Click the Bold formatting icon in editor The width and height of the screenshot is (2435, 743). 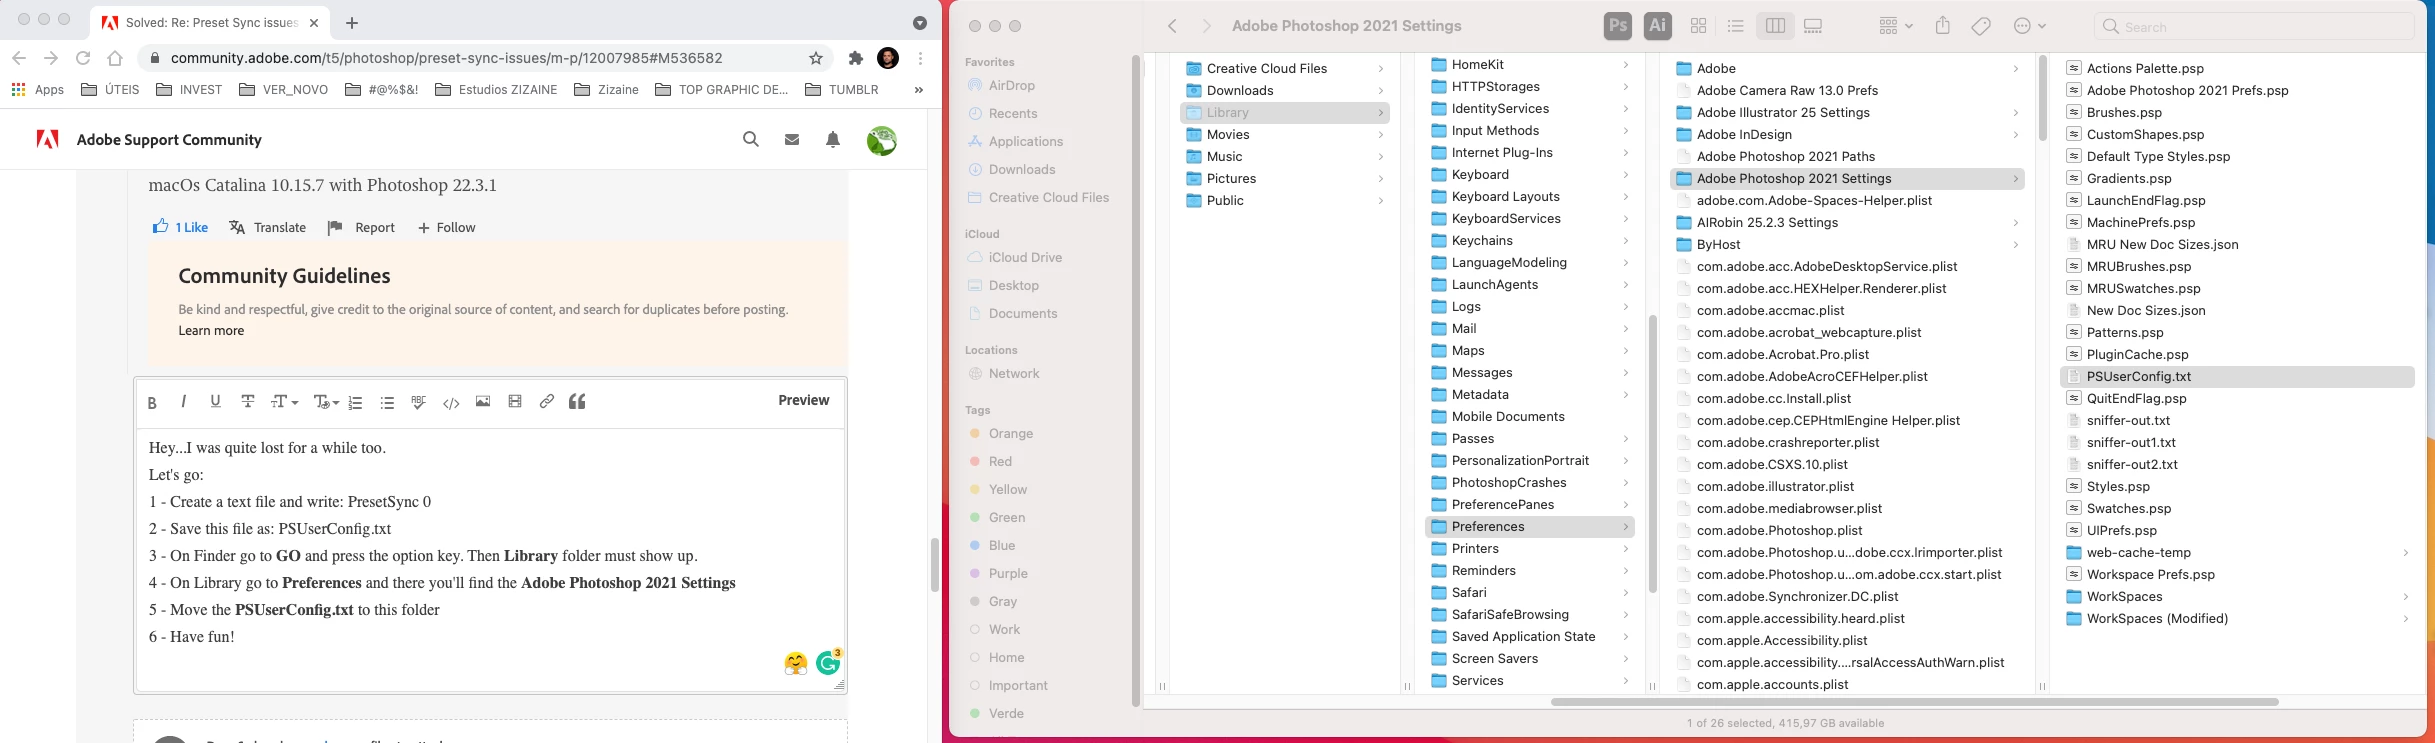click(152, 402)
